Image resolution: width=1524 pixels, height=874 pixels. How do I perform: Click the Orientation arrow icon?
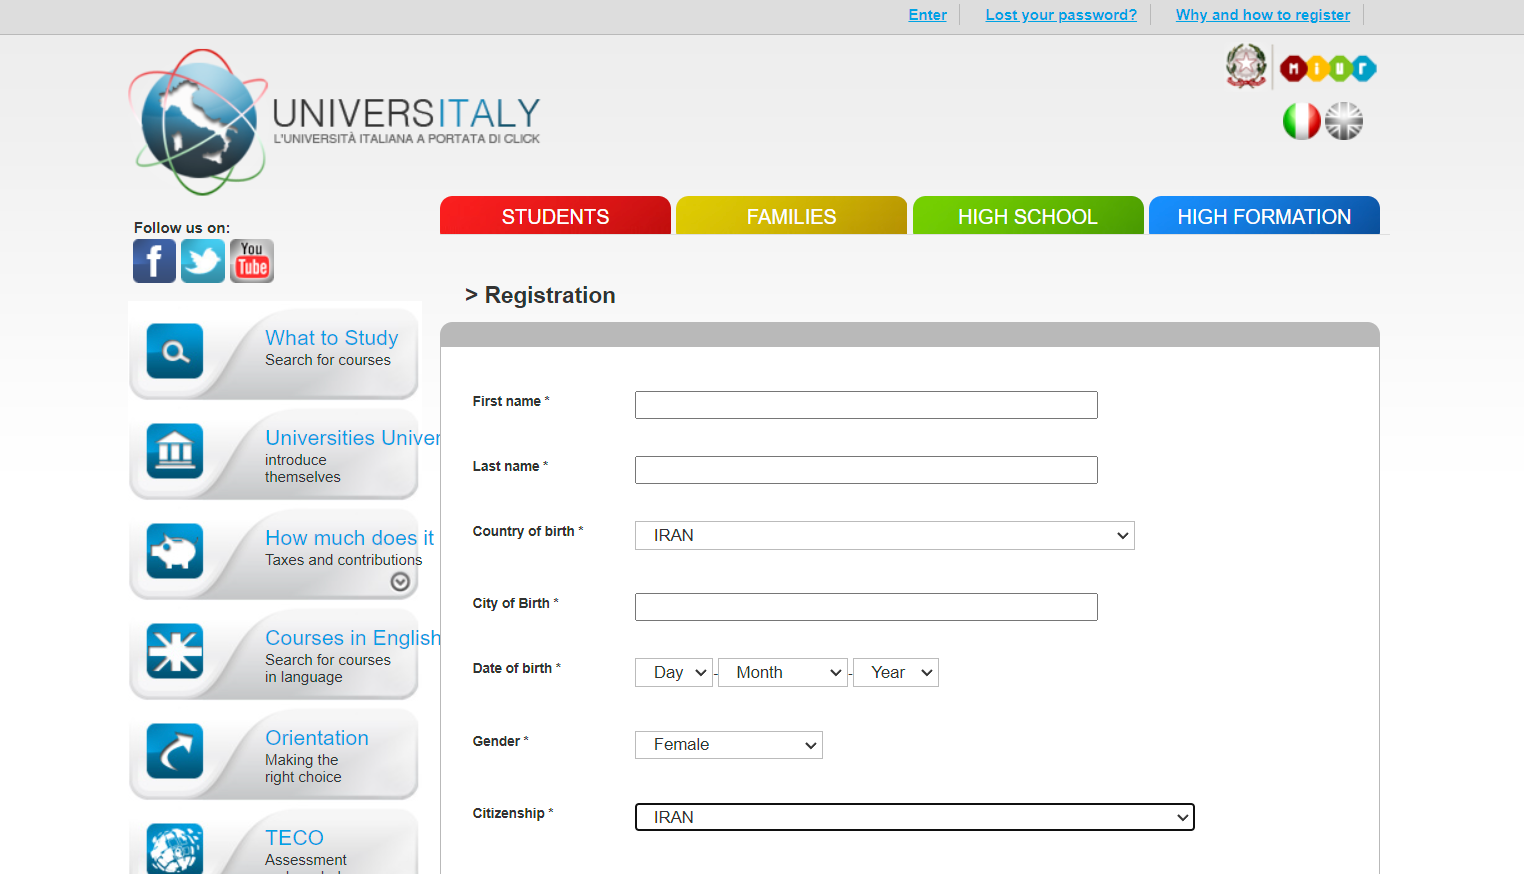point(175,751)
